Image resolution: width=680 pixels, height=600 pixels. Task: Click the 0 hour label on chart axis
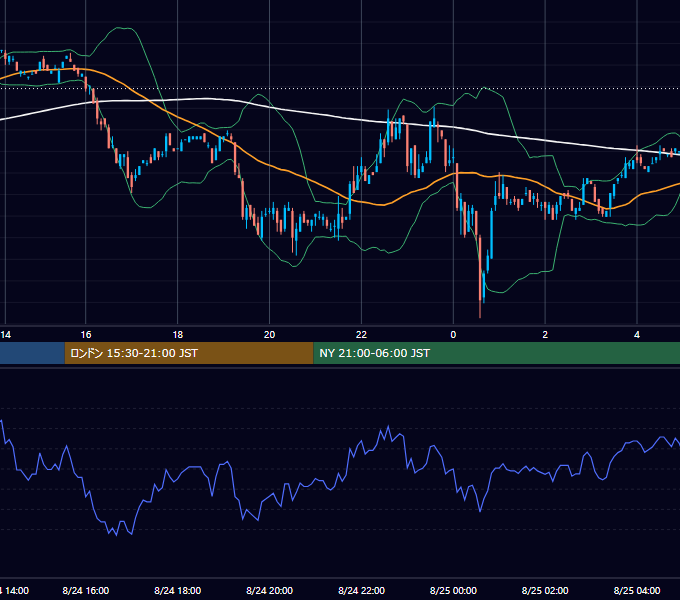(x=453, y=335)
